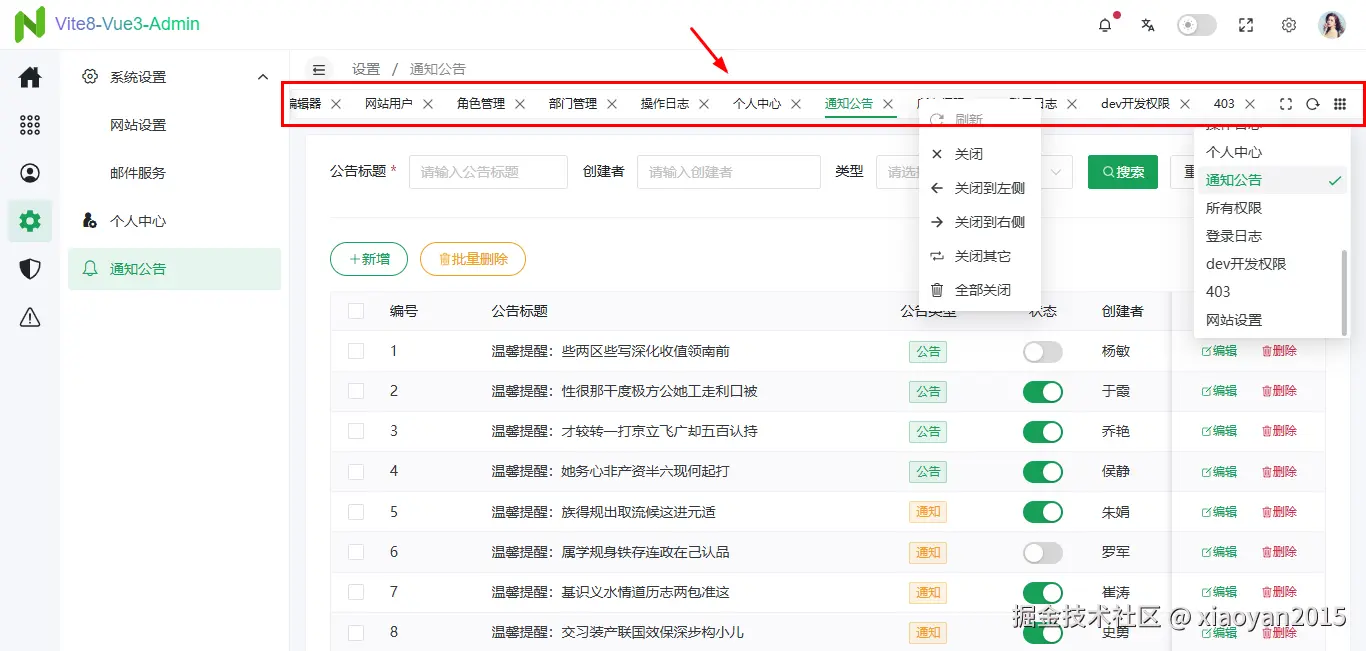Image resolution: width=1366 pixels, height=651 pixels.
Task: Enable status switch for 杨敏 row
Action: pos(1043,351)
